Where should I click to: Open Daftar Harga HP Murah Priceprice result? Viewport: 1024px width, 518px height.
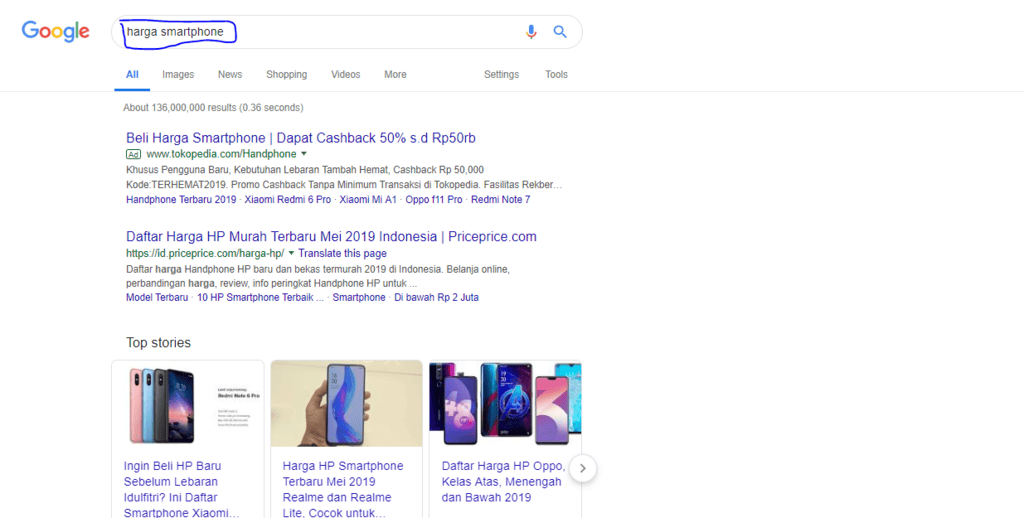tap(331, 236)
